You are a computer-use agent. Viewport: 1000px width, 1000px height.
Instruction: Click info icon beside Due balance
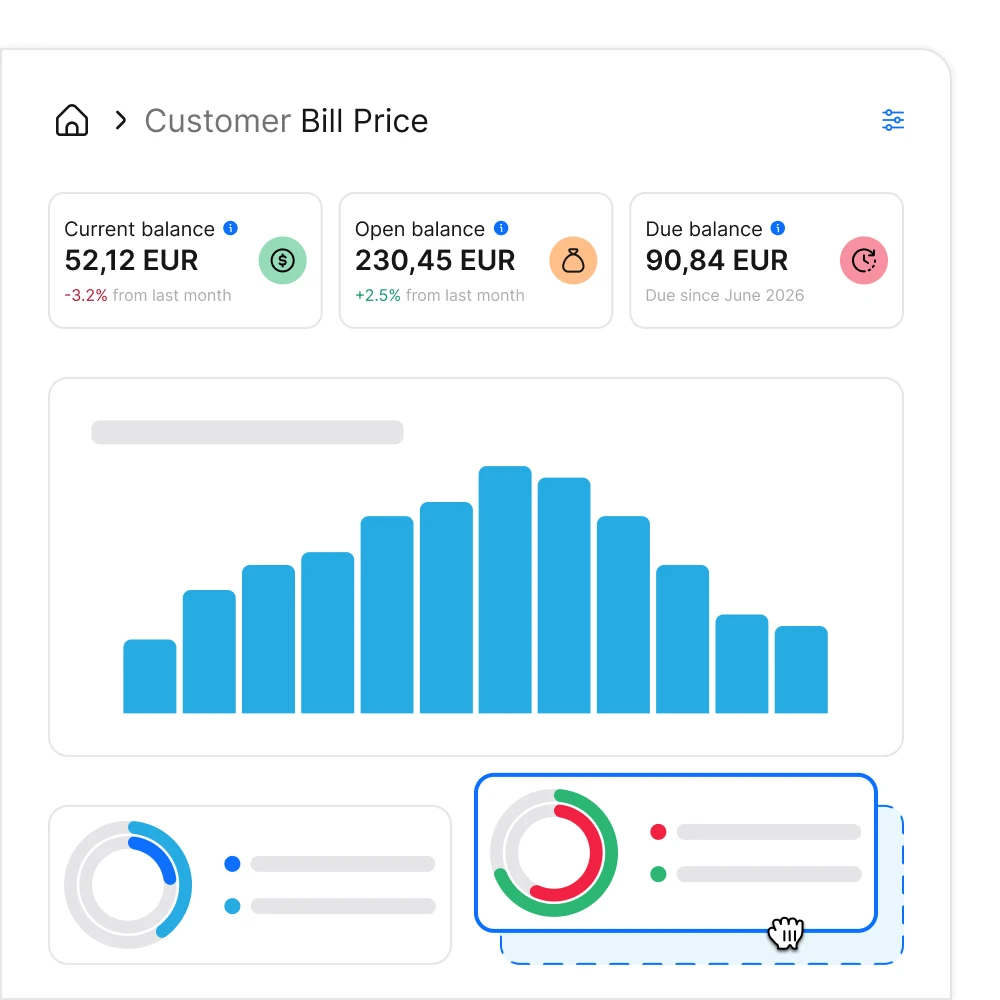(x=778, y=228)
